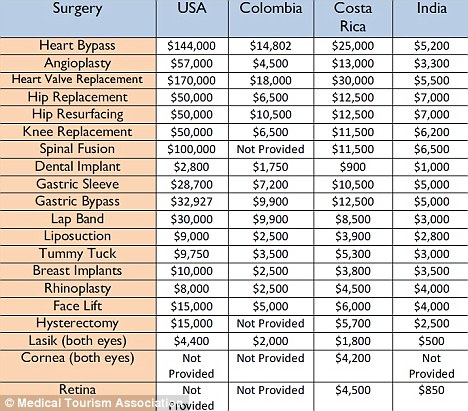The width and height of the screenshot is (468, 411).
Task: Click the Knee Replacement row label
Action: coord(77,131)
